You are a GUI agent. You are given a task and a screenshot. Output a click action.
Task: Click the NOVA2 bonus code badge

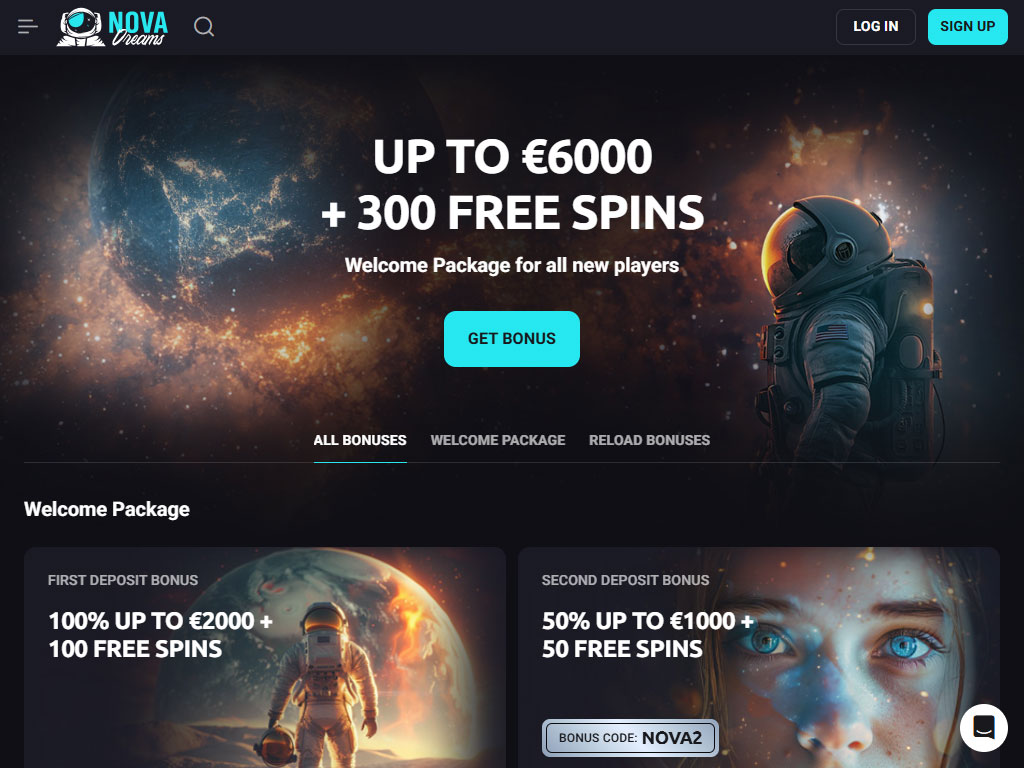(x=630, y=738)
